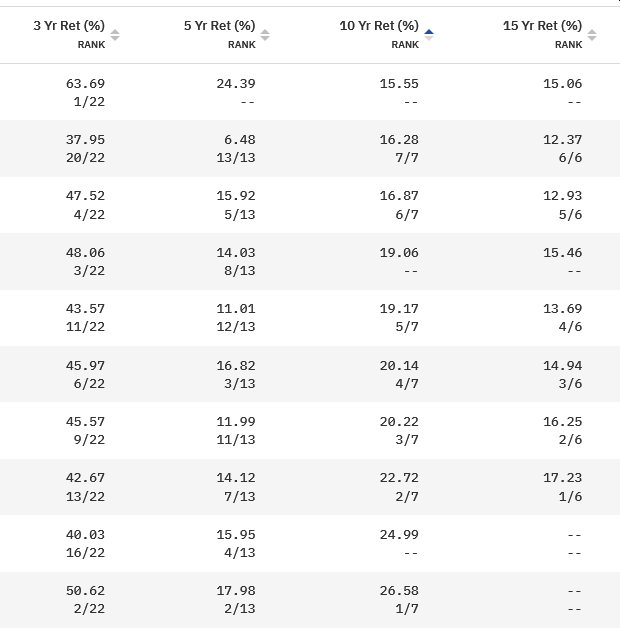Select the 3 Yr Ret (%) column header

69,26
